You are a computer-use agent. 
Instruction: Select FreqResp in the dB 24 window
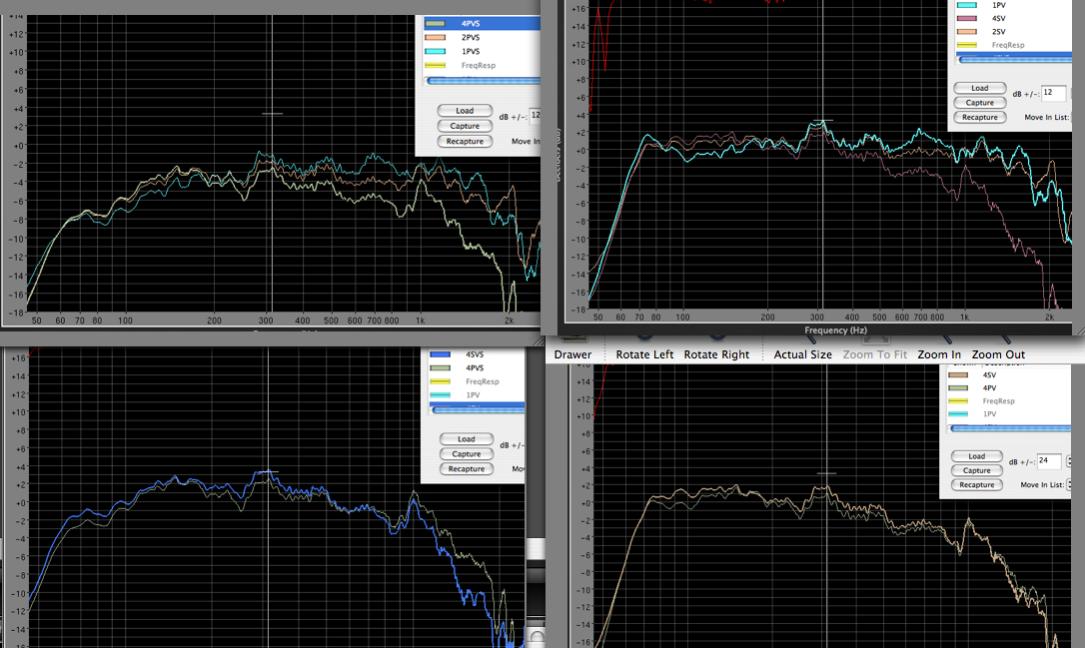tap(999, 401)
